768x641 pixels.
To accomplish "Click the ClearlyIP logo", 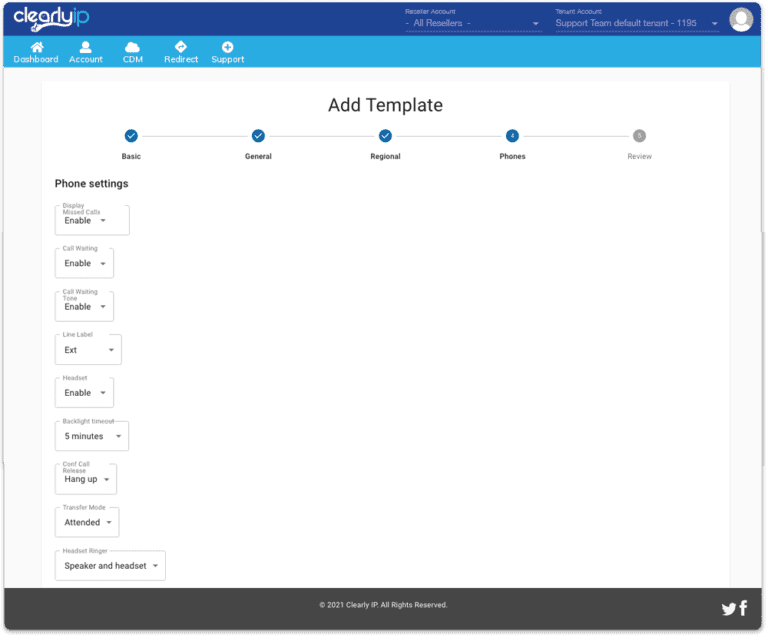I will click(51, 19).
